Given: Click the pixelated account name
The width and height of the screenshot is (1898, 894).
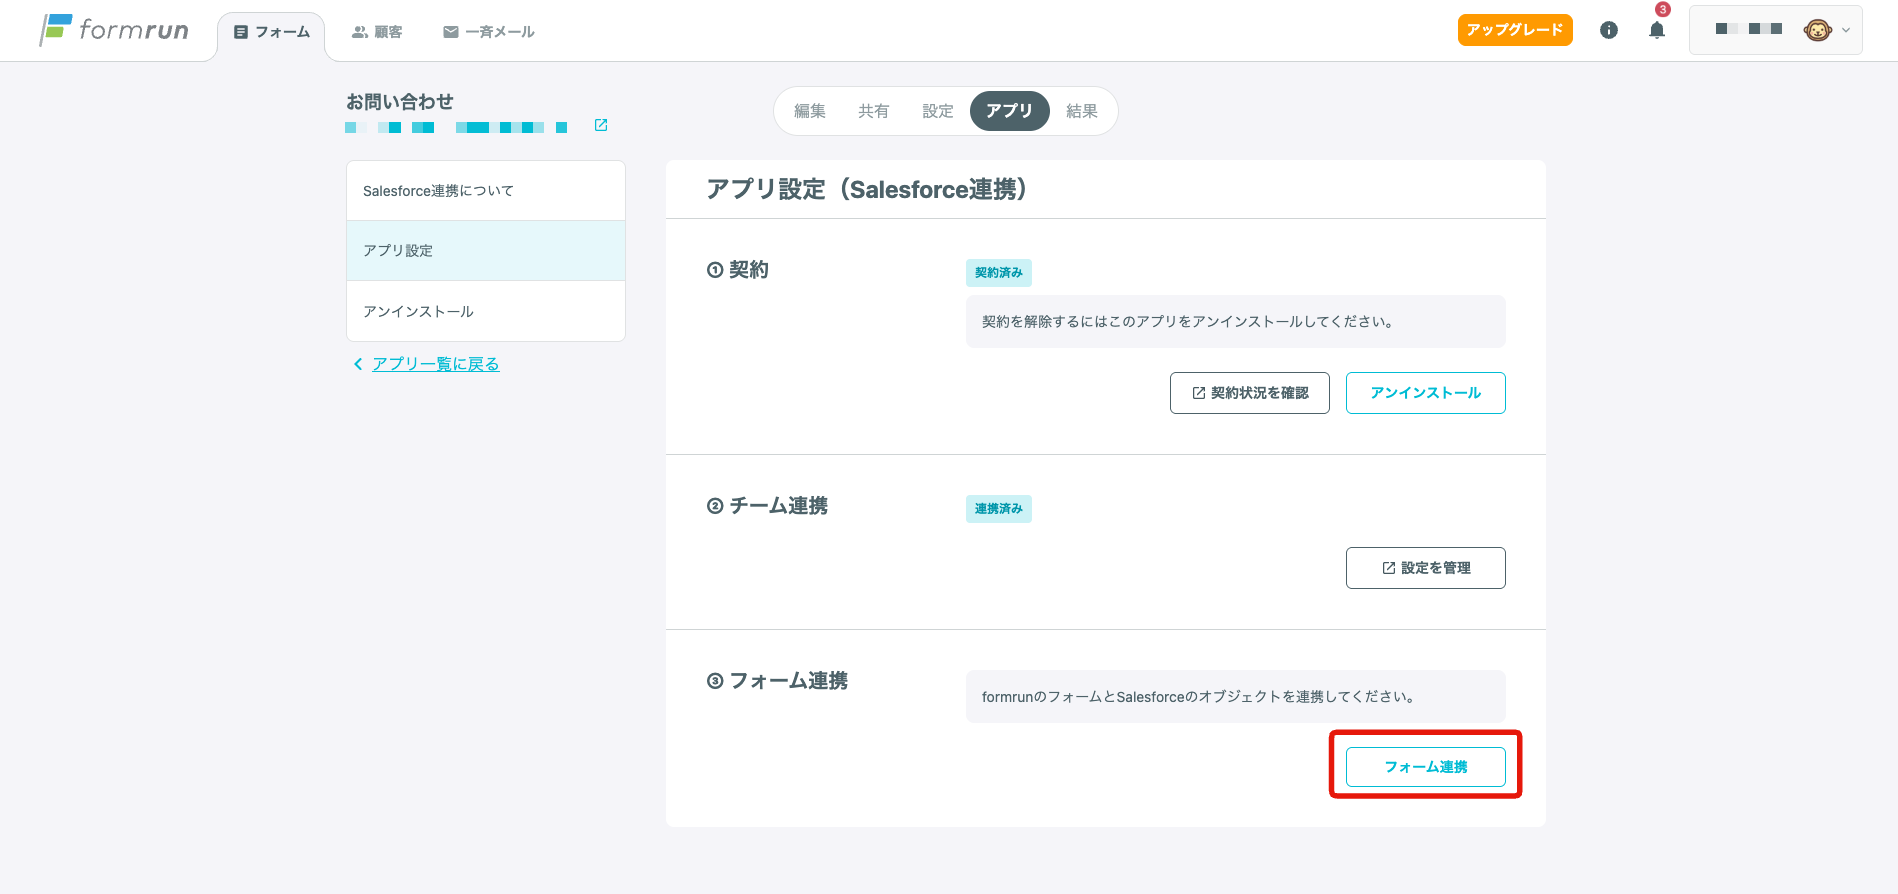Looking at the screenshot, I should [1749, 29].
